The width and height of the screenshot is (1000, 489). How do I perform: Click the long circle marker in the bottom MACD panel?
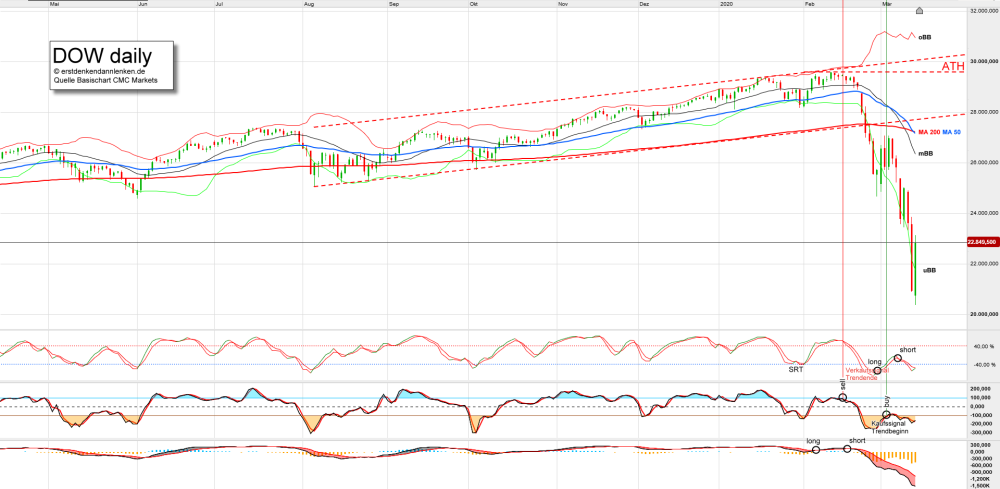tap(816, 450)
